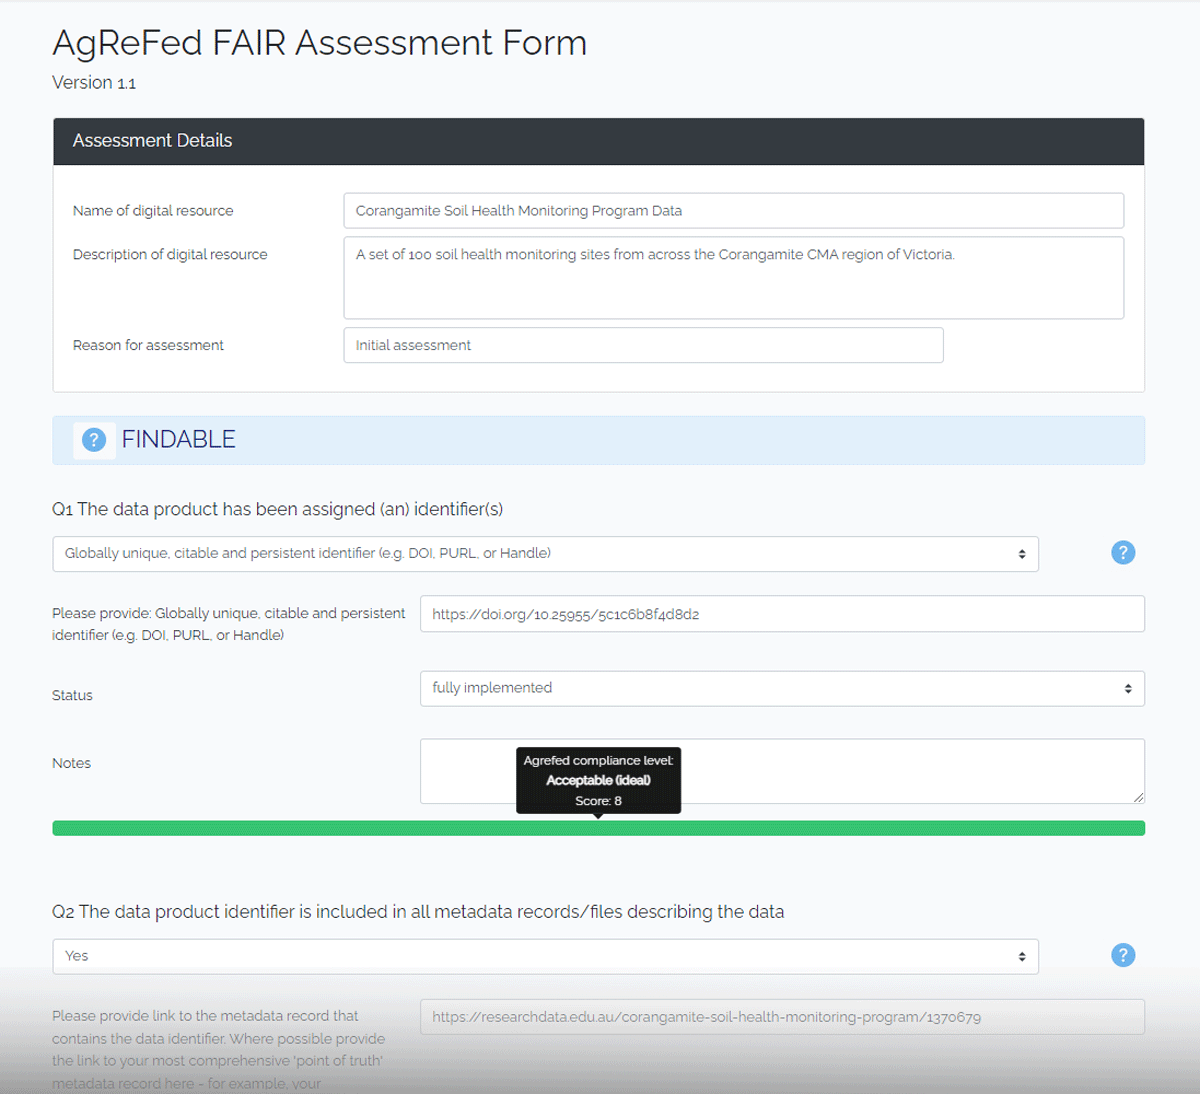Select the DOI identifier URL field
The height and width of the screenshot is (1094, 1200).
[782, 614]
